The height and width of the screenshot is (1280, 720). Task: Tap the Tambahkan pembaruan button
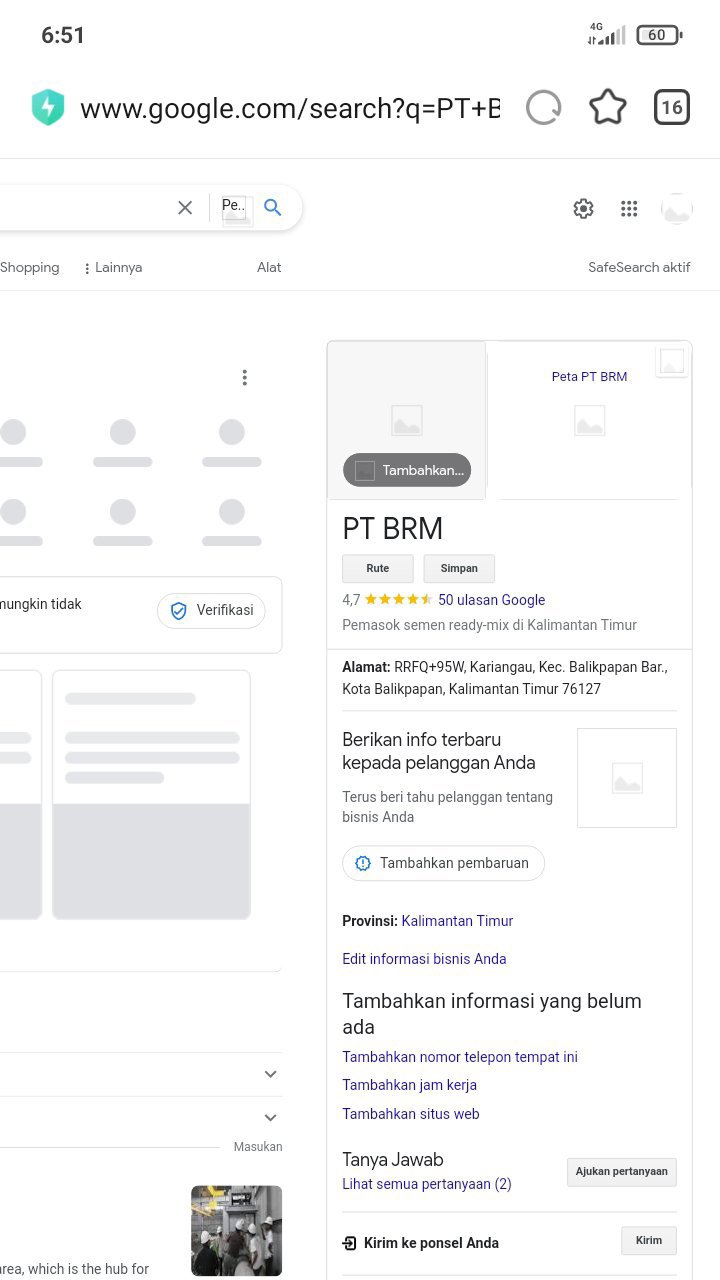[443, 863]
